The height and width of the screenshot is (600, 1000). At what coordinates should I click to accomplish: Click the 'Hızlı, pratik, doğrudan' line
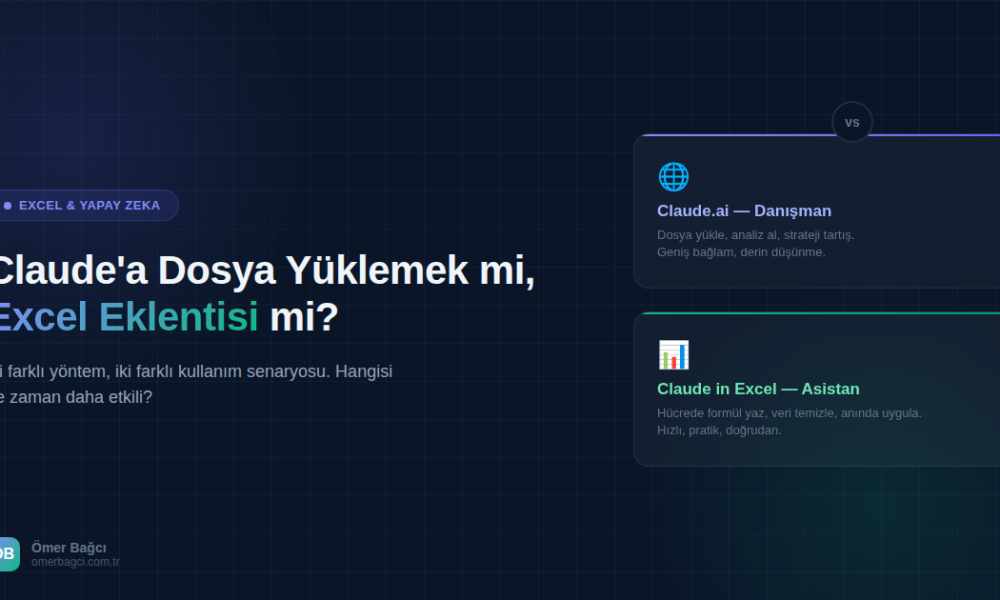point(719,430)
